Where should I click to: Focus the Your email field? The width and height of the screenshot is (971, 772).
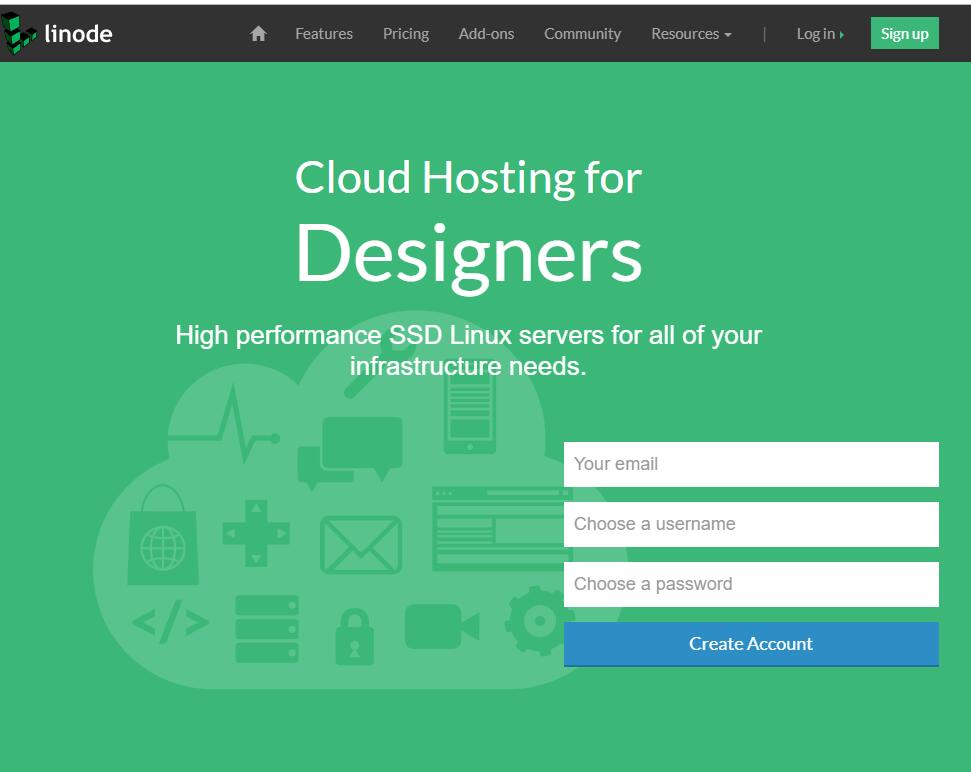(x=751, y=464)
